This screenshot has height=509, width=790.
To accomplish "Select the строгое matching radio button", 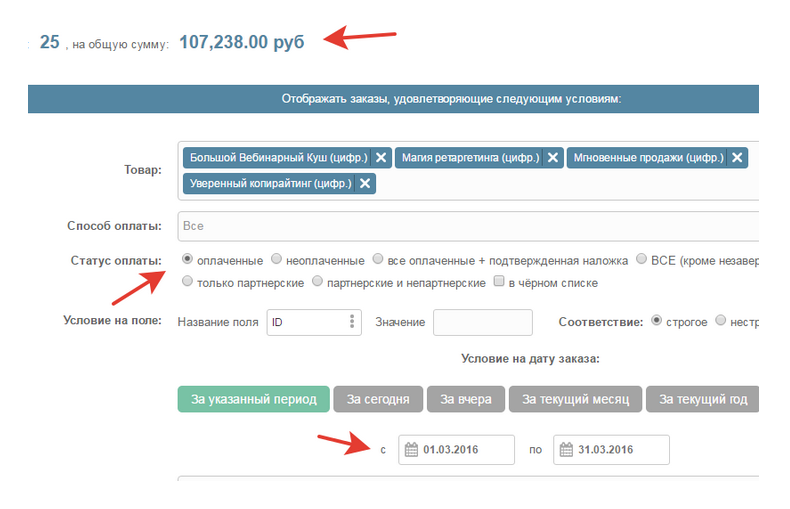I will [656, 320].
